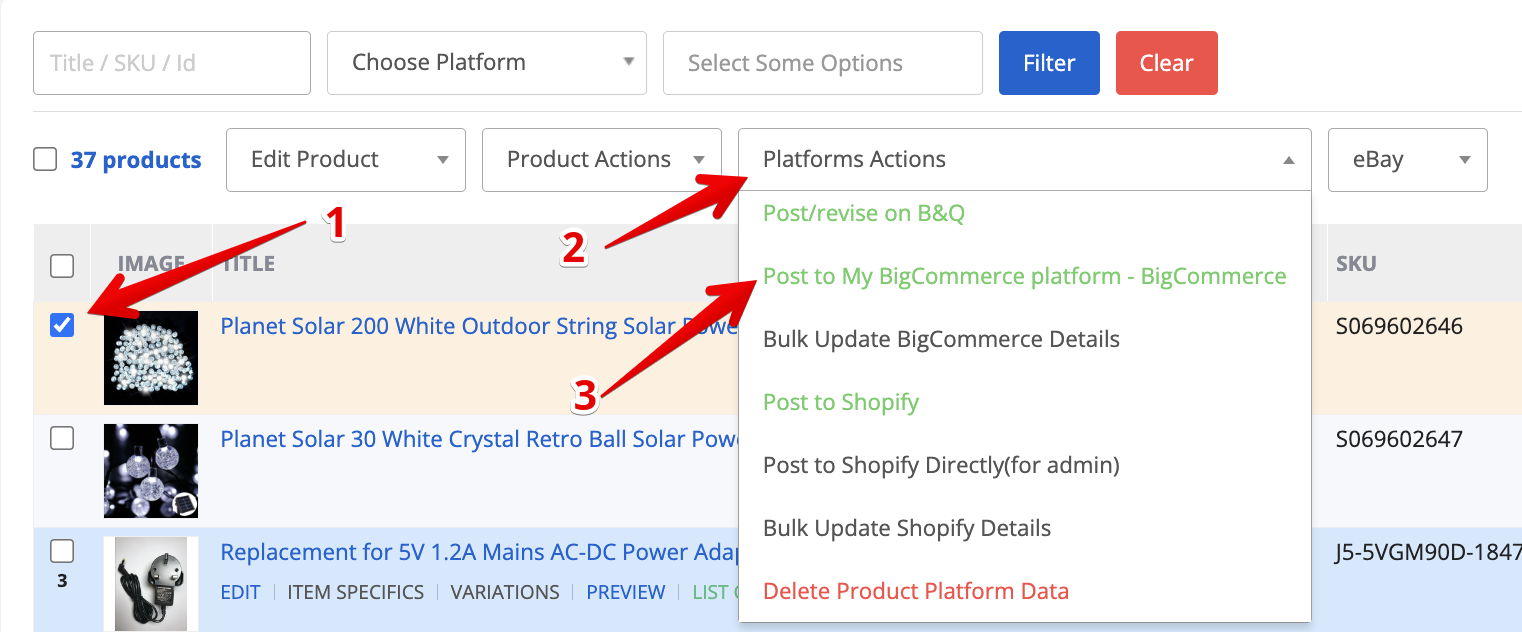The height and width of the screenshot is (632, 1522).
Task: Click the red Clear button
Action: click(1167, 63)
